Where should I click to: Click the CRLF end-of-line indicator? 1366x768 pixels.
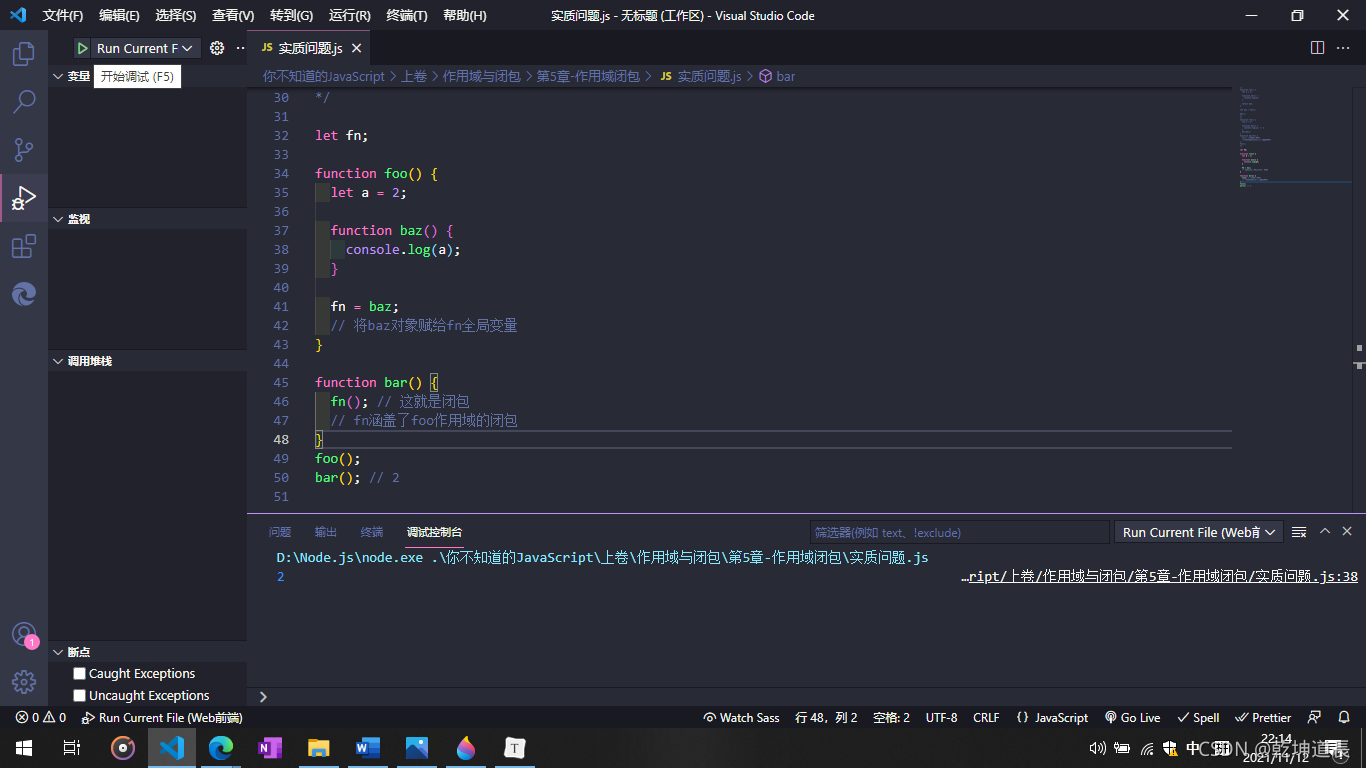pos(986,718)
